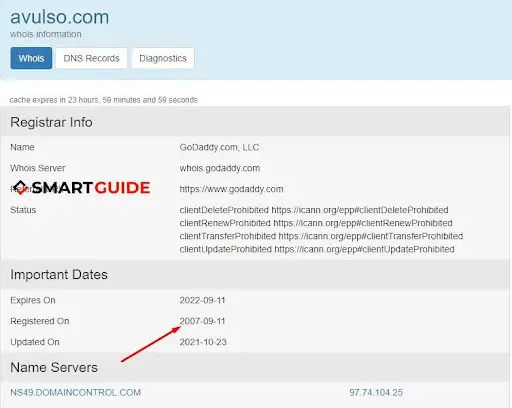Click the Registrar Info section header
Viewport: 512px width, 408px height.
coord(51,122)
